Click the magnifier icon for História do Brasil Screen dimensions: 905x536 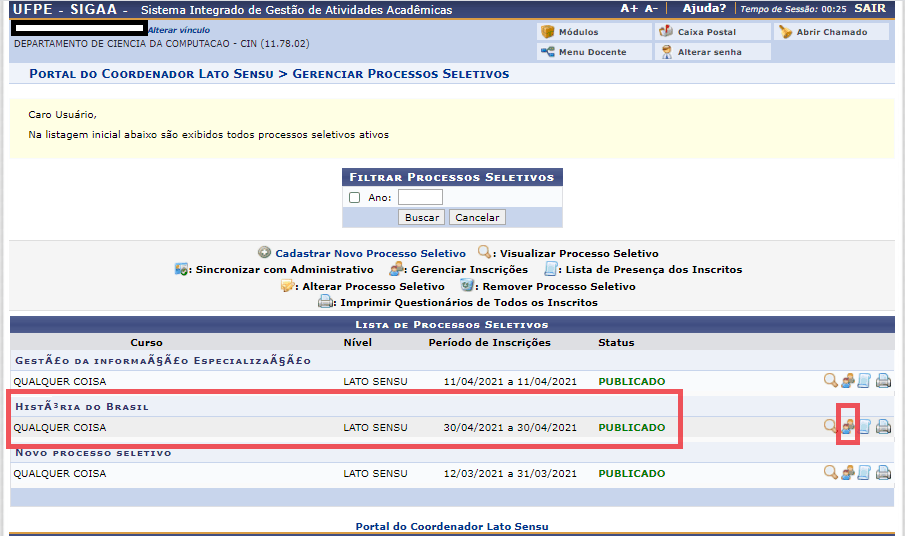[x=830, y=427]
